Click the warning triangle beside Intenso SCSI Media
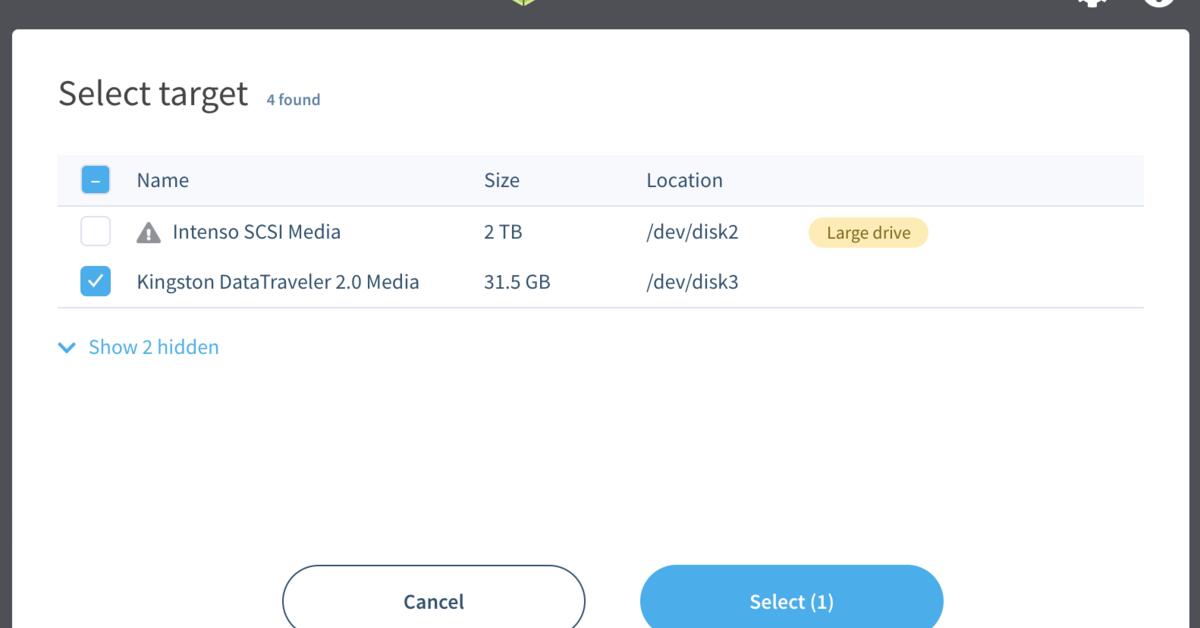The image size is (1200, 628). [148, 233]
